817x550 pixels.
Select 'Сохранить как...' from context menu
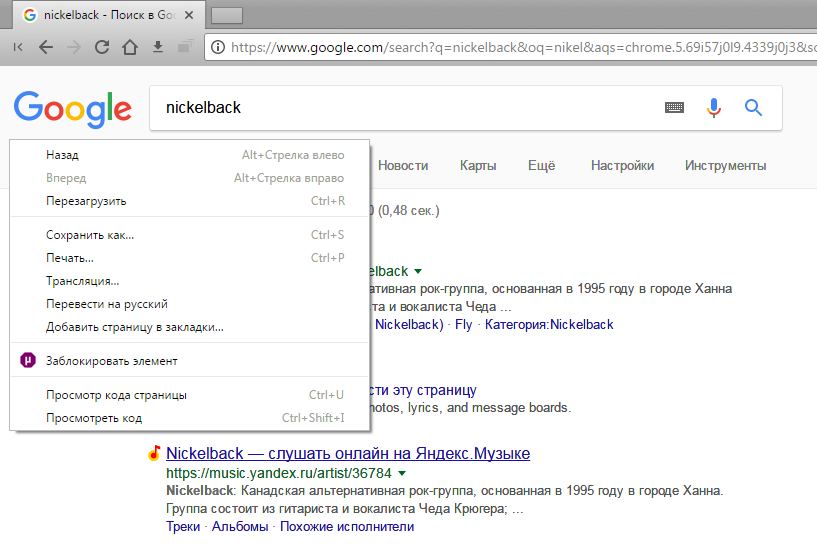(x=90, y=235)
